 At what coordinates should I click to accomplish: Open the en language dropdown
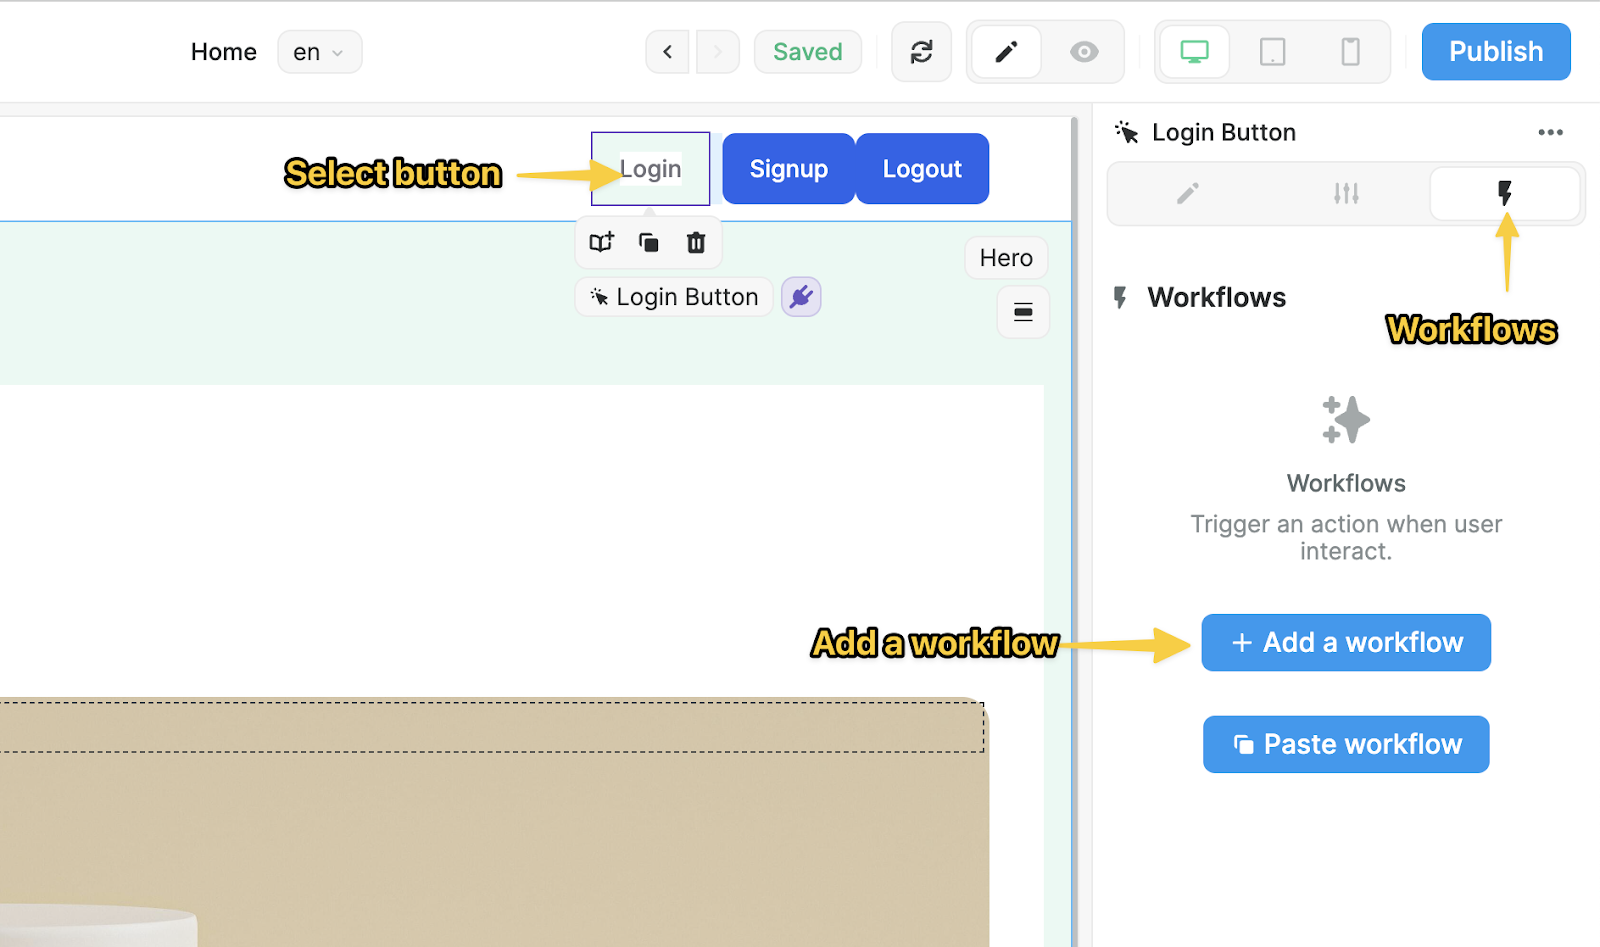(x=319, y=51)
